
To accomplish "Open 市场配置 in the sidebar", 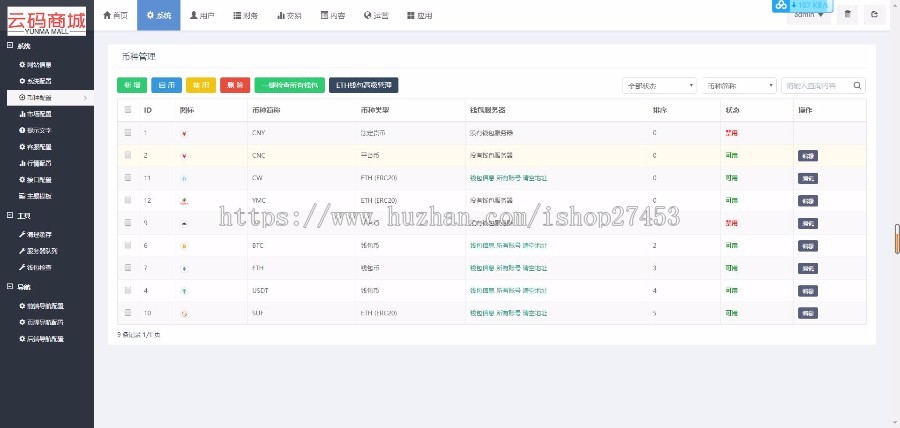I will [36, 114].
